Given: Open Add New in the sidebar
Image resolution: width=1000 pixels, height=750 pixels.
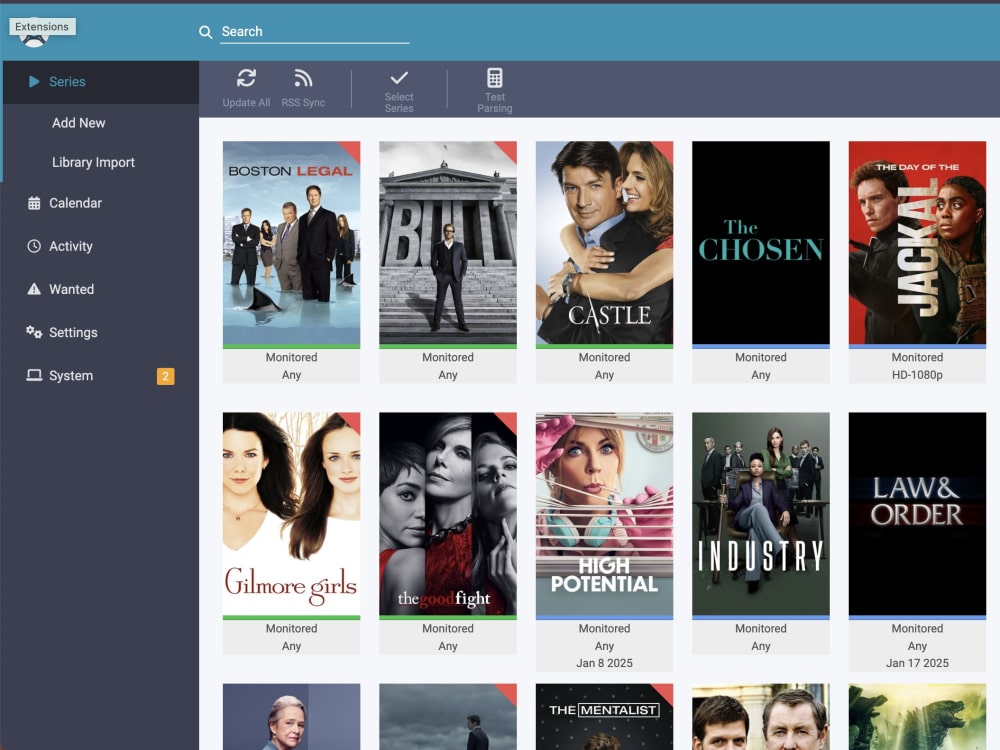Looking at the screenshot, I should [78, 123].
